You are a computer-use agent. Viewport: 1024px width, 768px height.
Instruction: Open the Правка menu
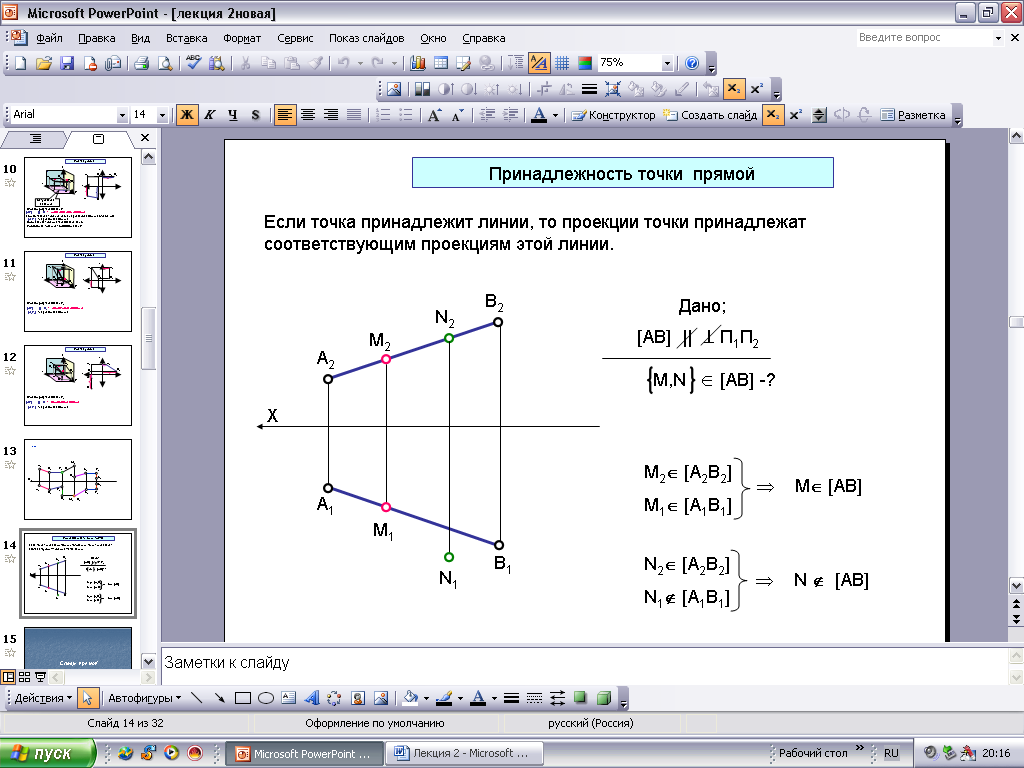click(97, 38)
